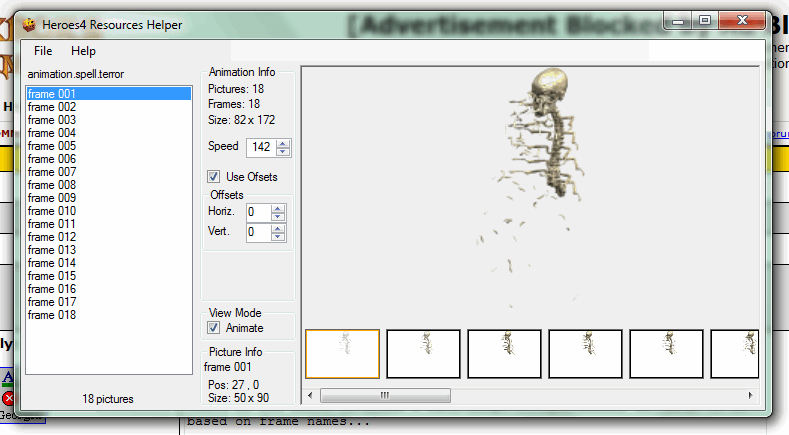Click the animation.spell.terror label
The width and height of the screenshot is (789, 435).
pyautogui.click(x=75, y=75)
